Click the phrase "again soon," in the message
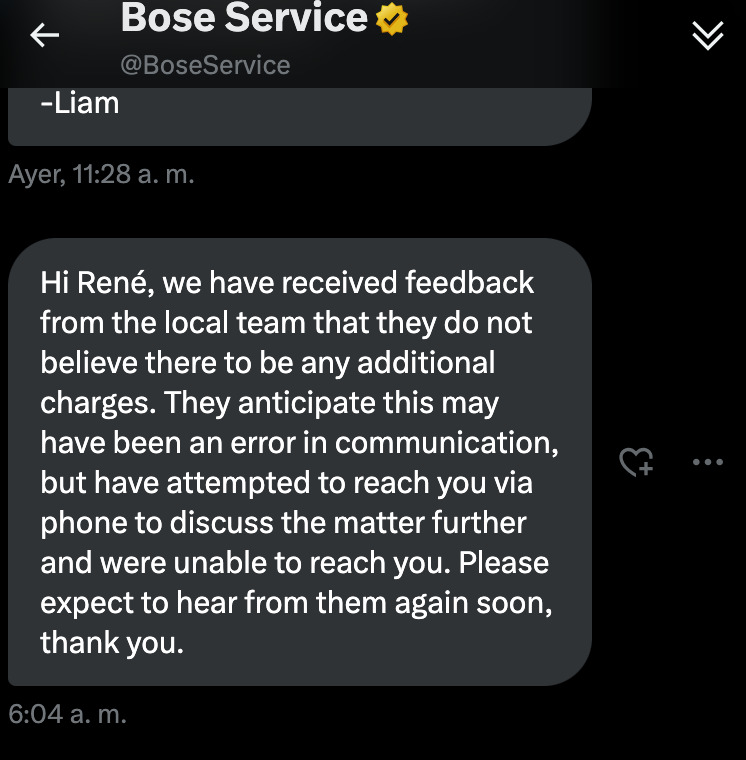The width and height of the screenshot is (746, 760). (x=473, y=603)
